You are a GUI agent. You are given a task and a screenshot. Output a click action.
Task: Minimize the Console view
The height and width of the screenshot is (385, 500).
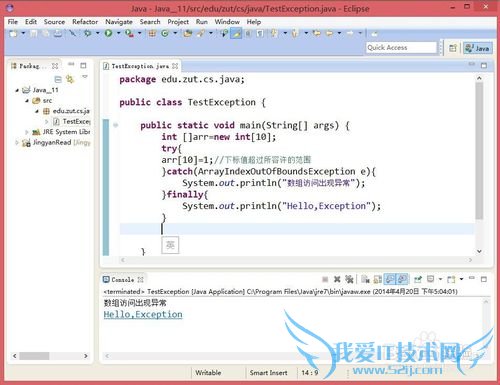[x=472, y=278]
